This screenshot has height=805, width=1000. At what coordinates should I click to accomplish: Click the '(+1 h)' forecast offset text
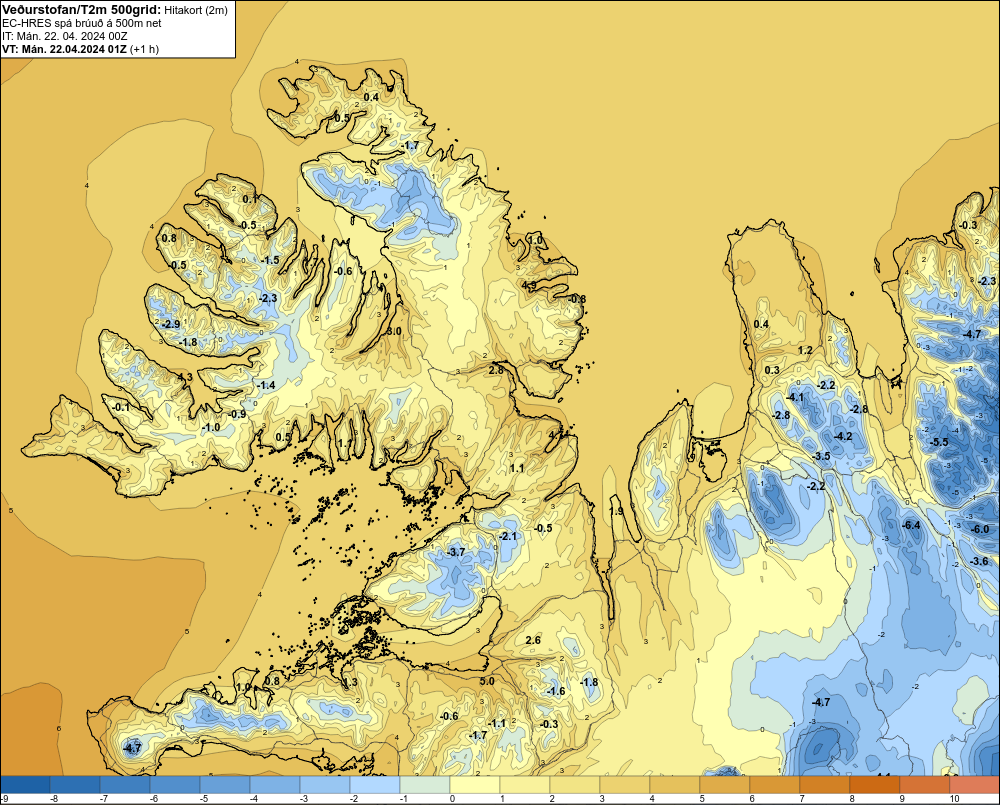tap(144, 49)
